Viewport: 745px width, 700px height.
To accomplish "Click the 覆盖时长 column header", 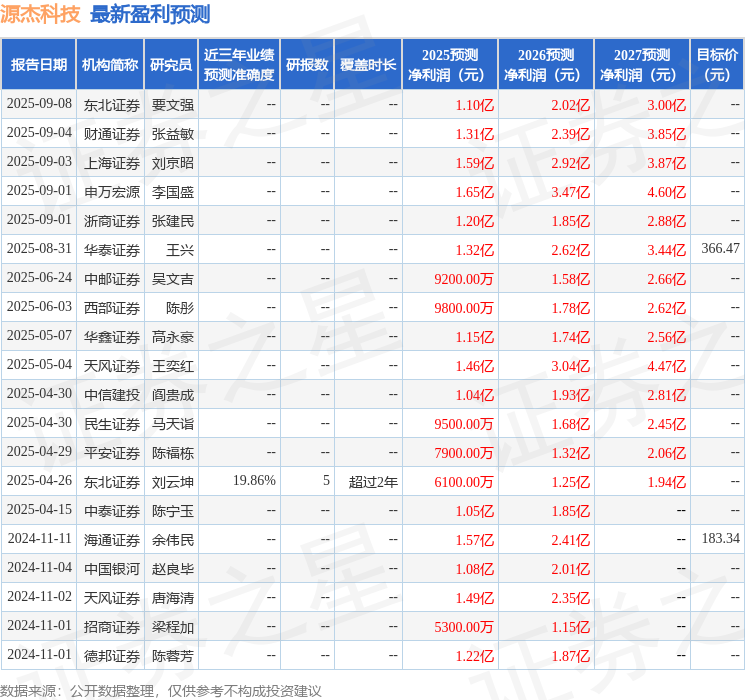I will click(x=368, y=65).
